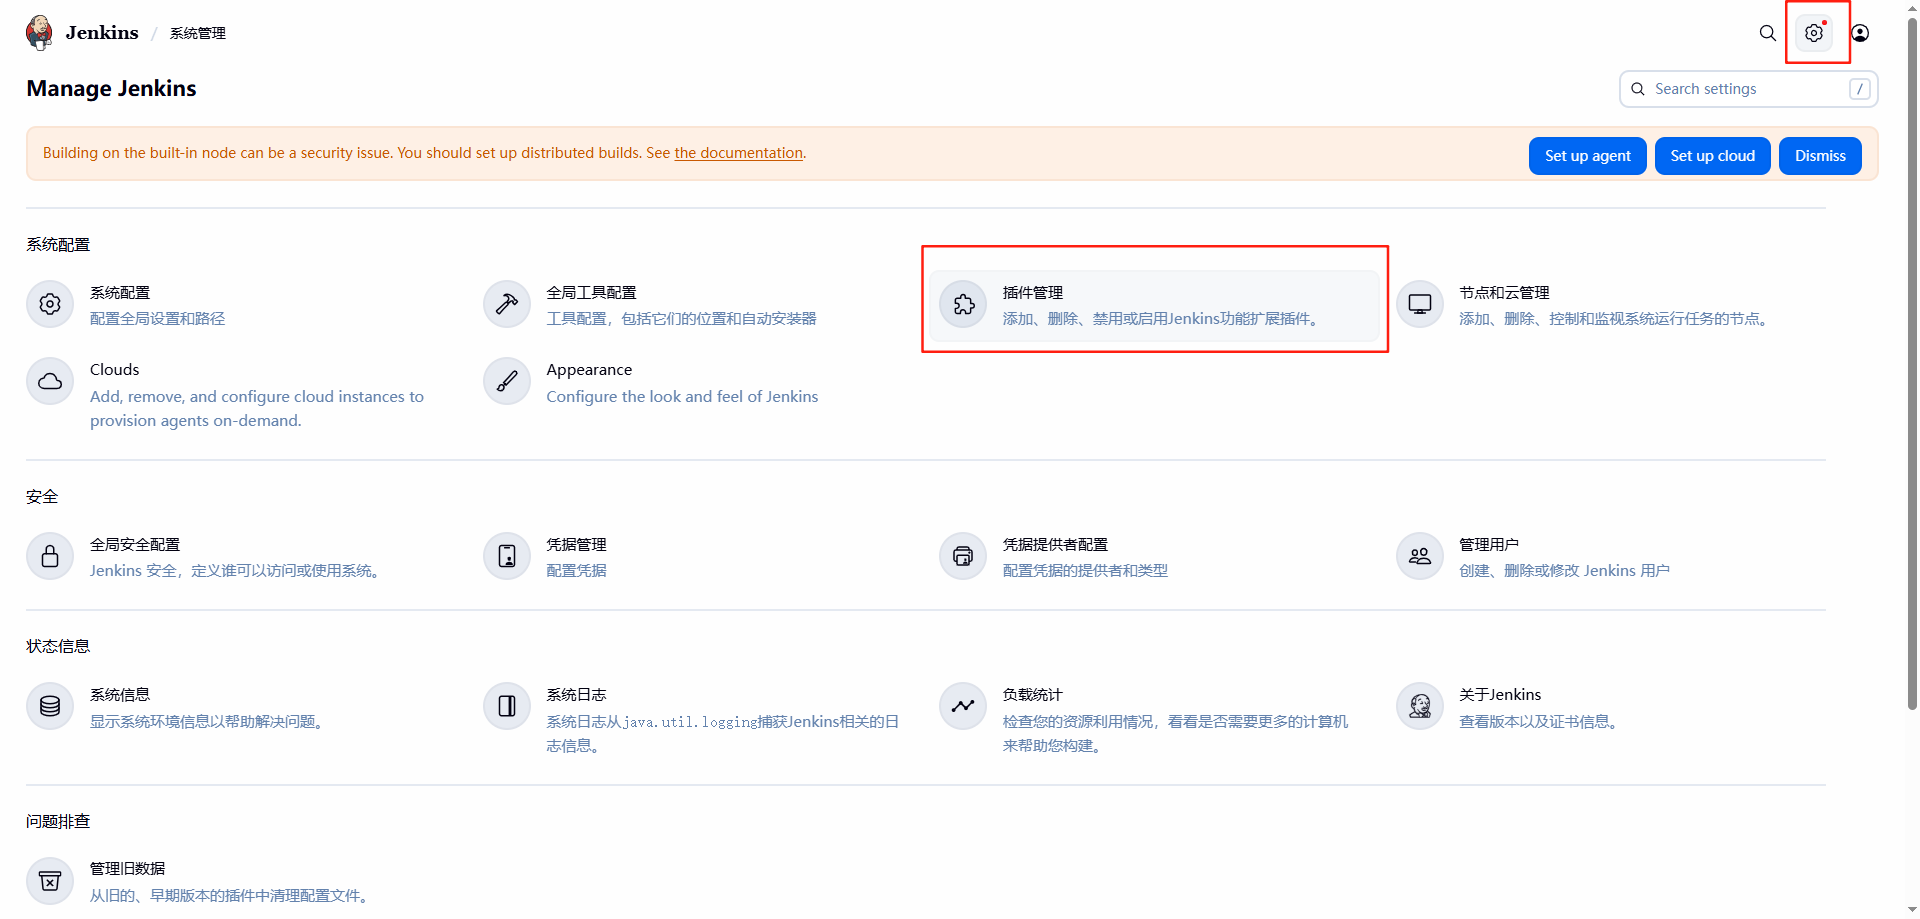
Task: Click description '配置全局设置和路径'
Action: click(x=158, y=319)
